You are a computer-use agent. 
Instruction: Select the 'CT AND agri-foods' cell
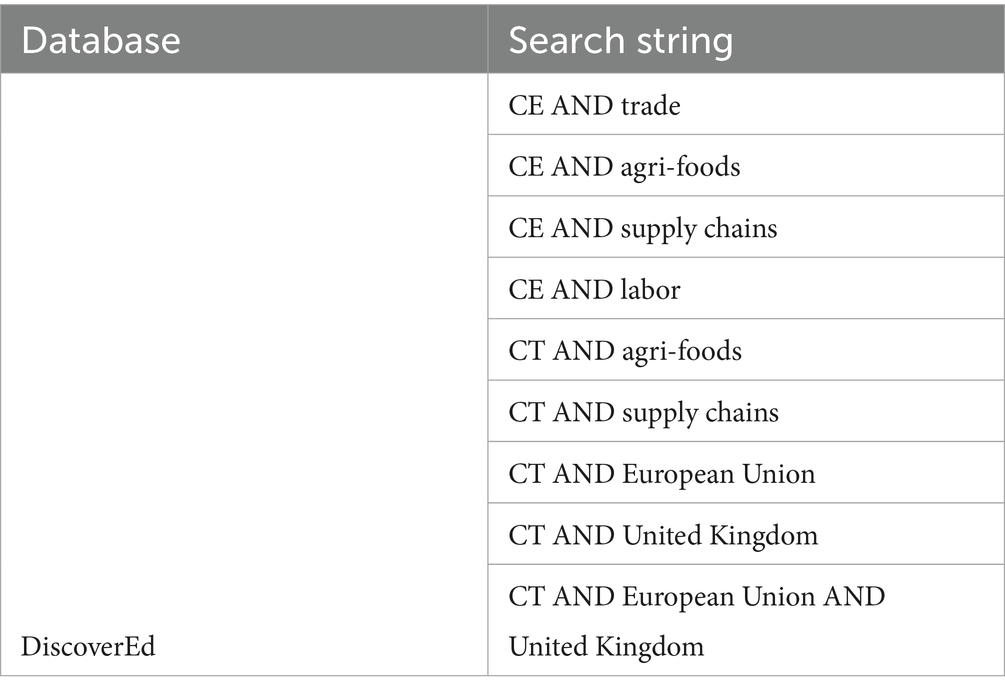coord(746,351)
